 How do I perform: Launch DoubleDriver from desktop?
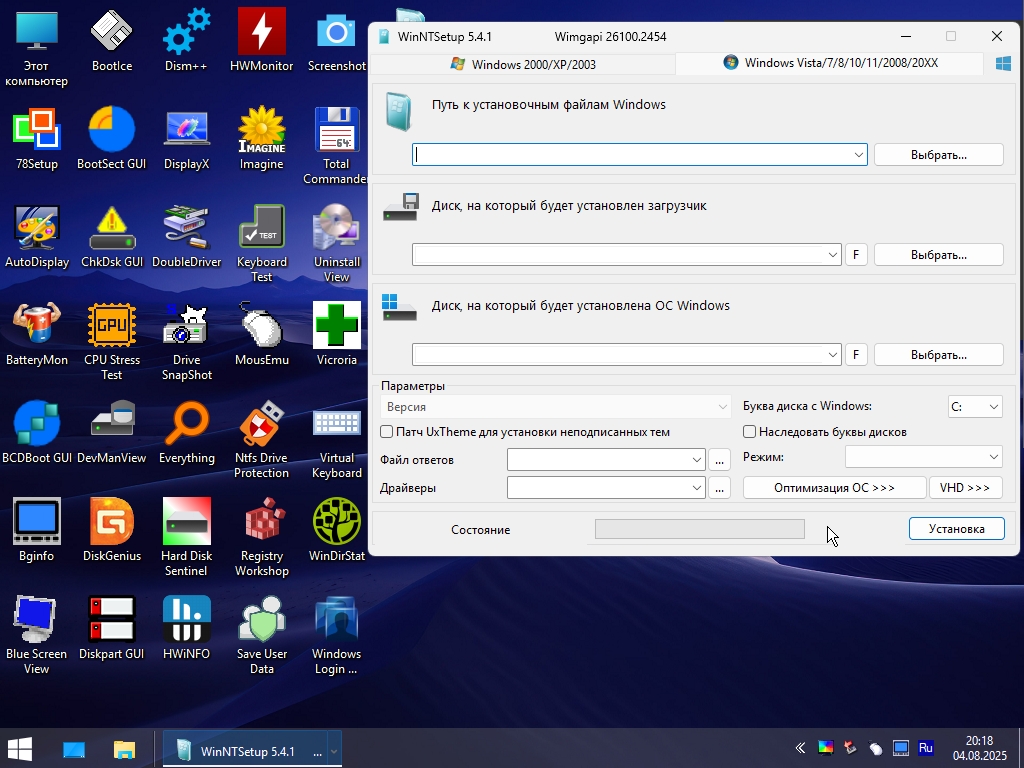point(186,236)
